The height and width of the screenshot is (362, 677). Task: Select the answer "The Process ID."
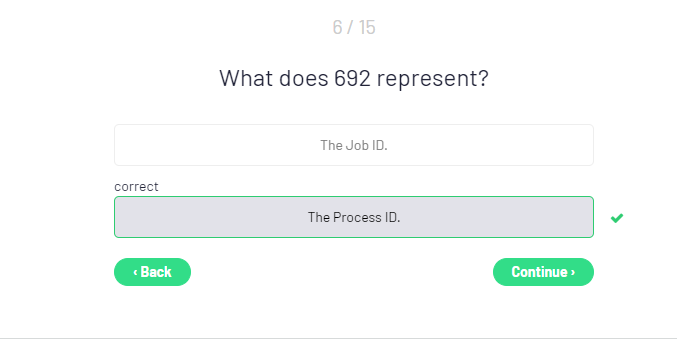354,217
